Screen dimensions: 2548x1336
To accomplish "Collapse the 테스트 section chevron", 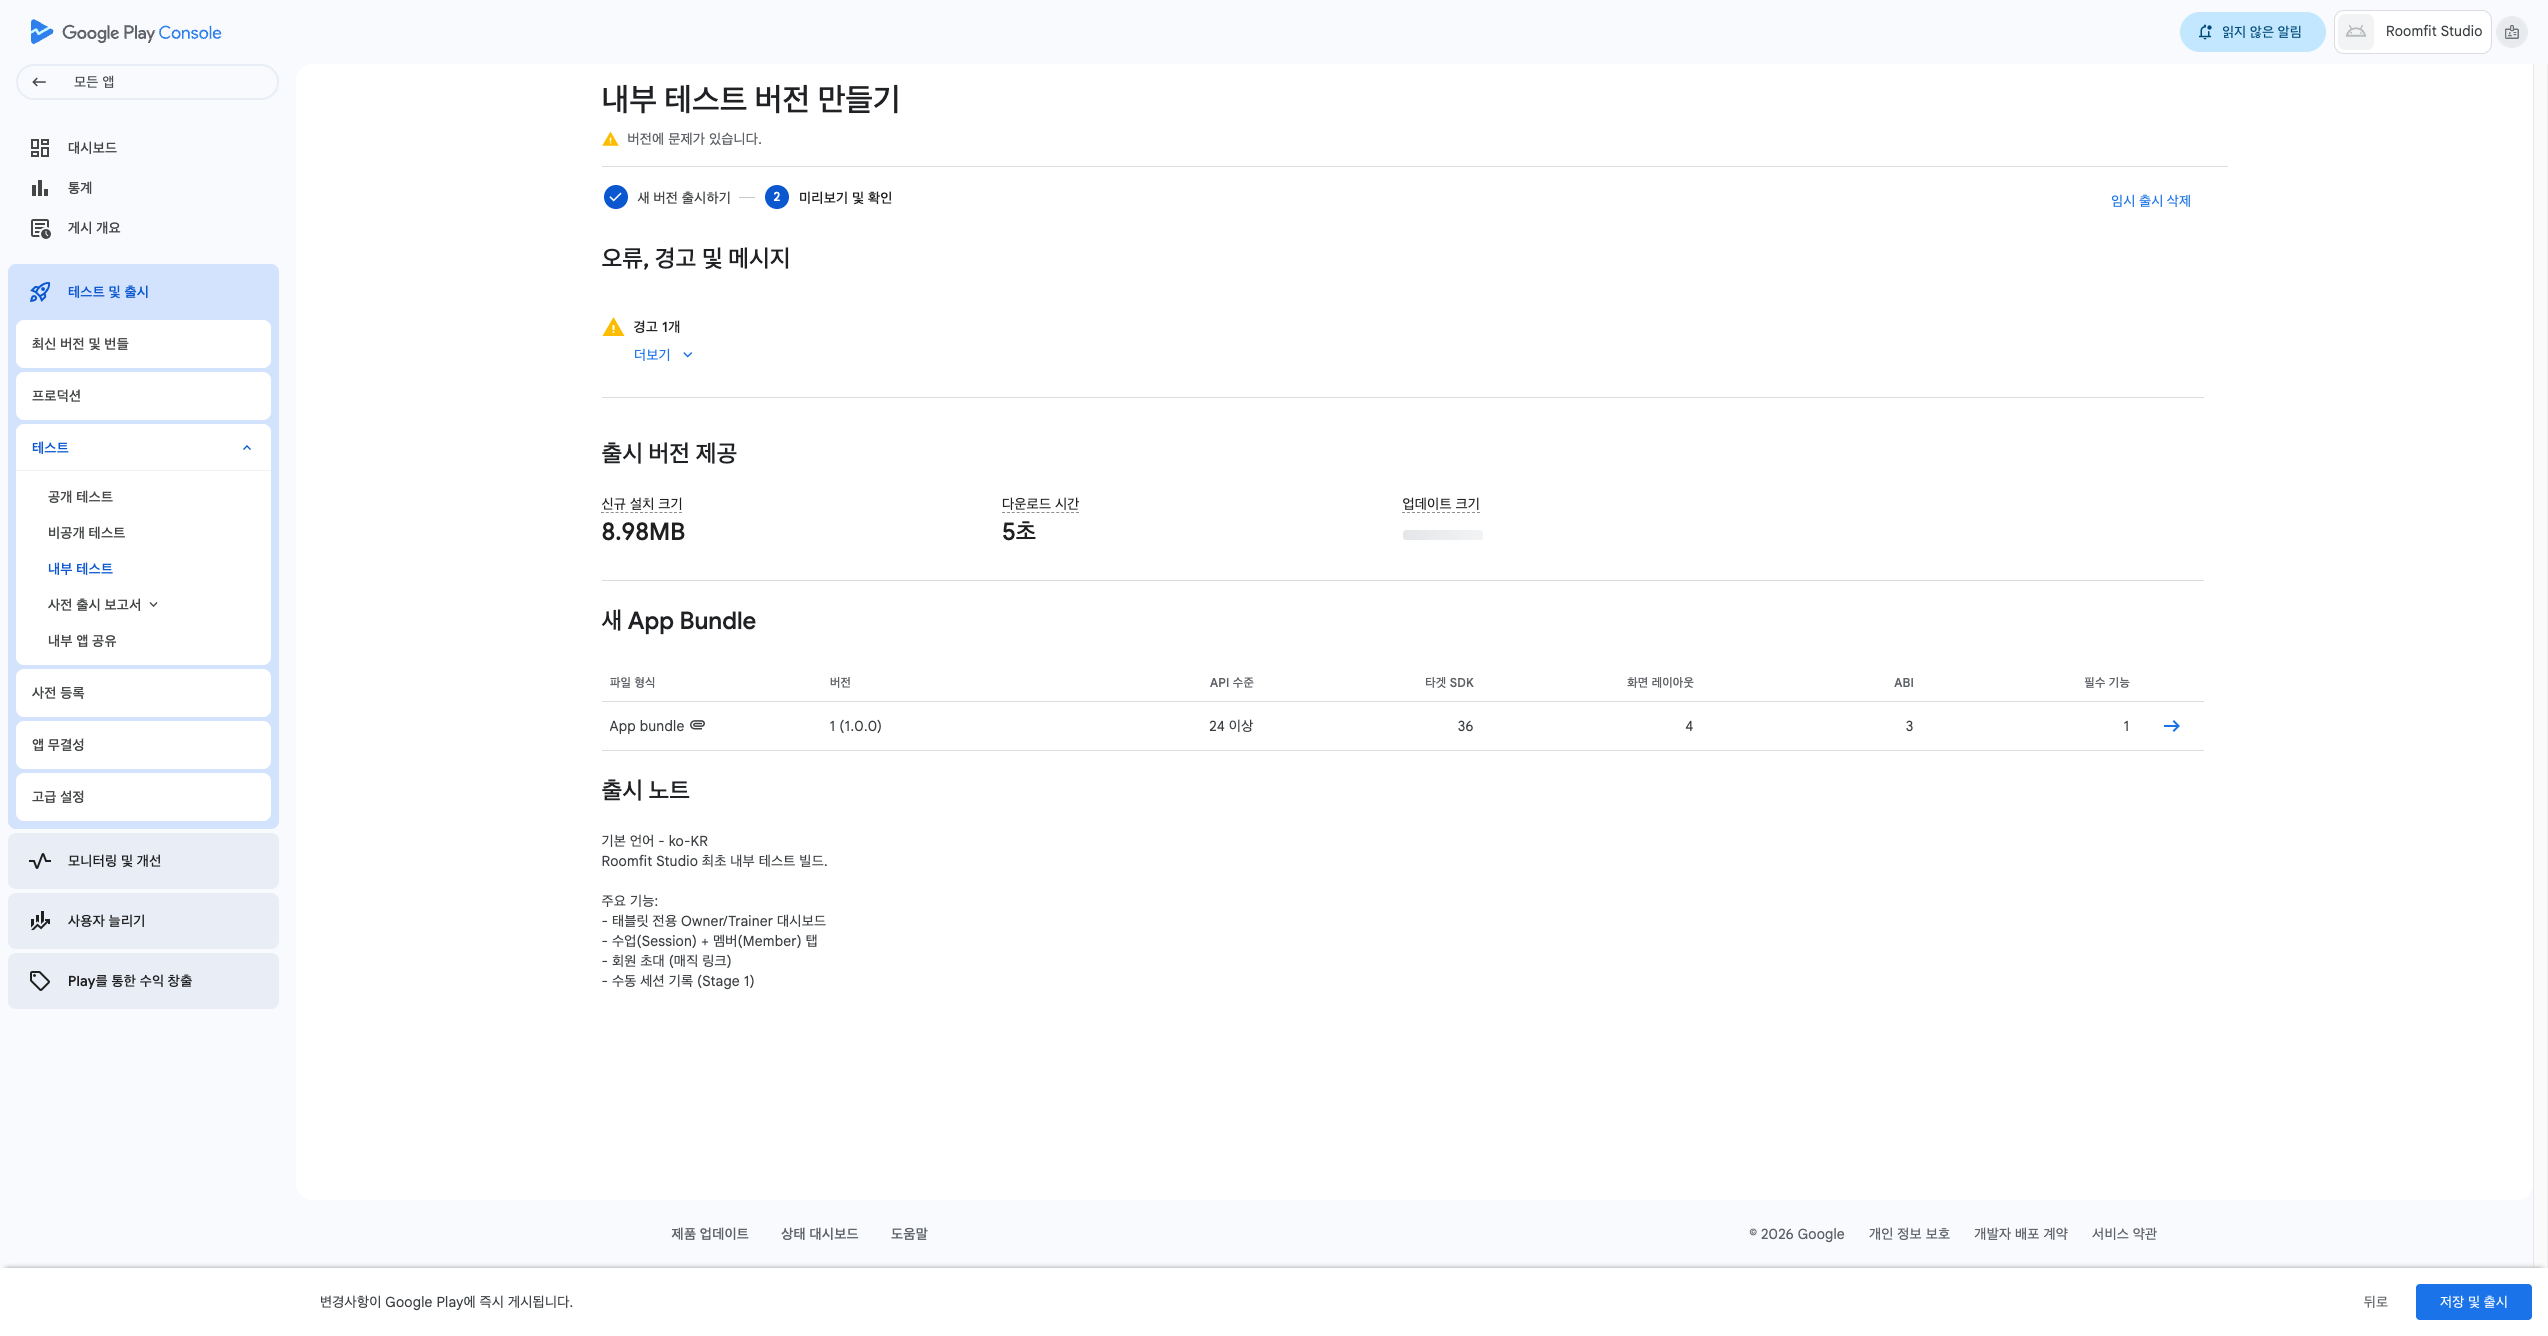I will coord(247,448).
